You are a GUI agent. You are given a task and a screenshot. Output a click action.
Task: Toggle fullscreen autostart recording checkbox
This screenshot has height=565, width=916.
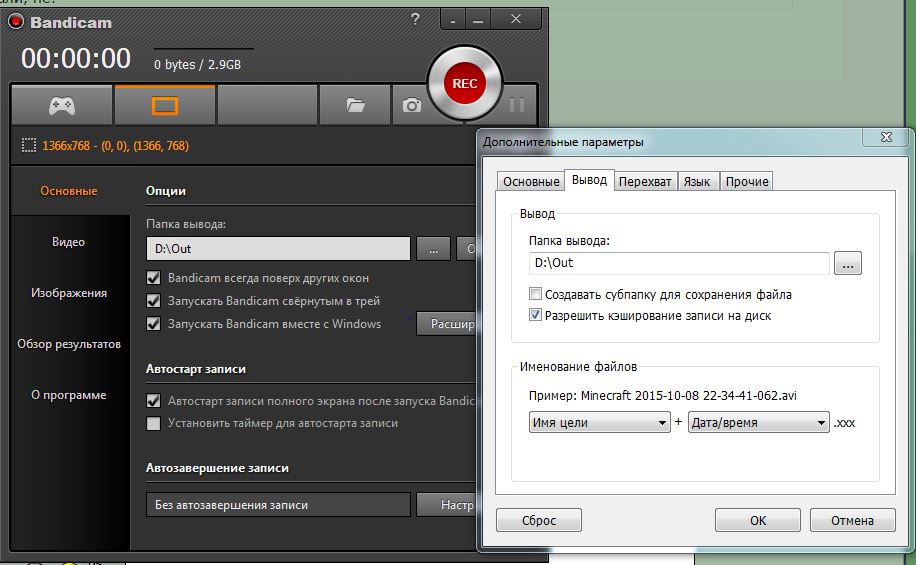(x=154, y=401)
